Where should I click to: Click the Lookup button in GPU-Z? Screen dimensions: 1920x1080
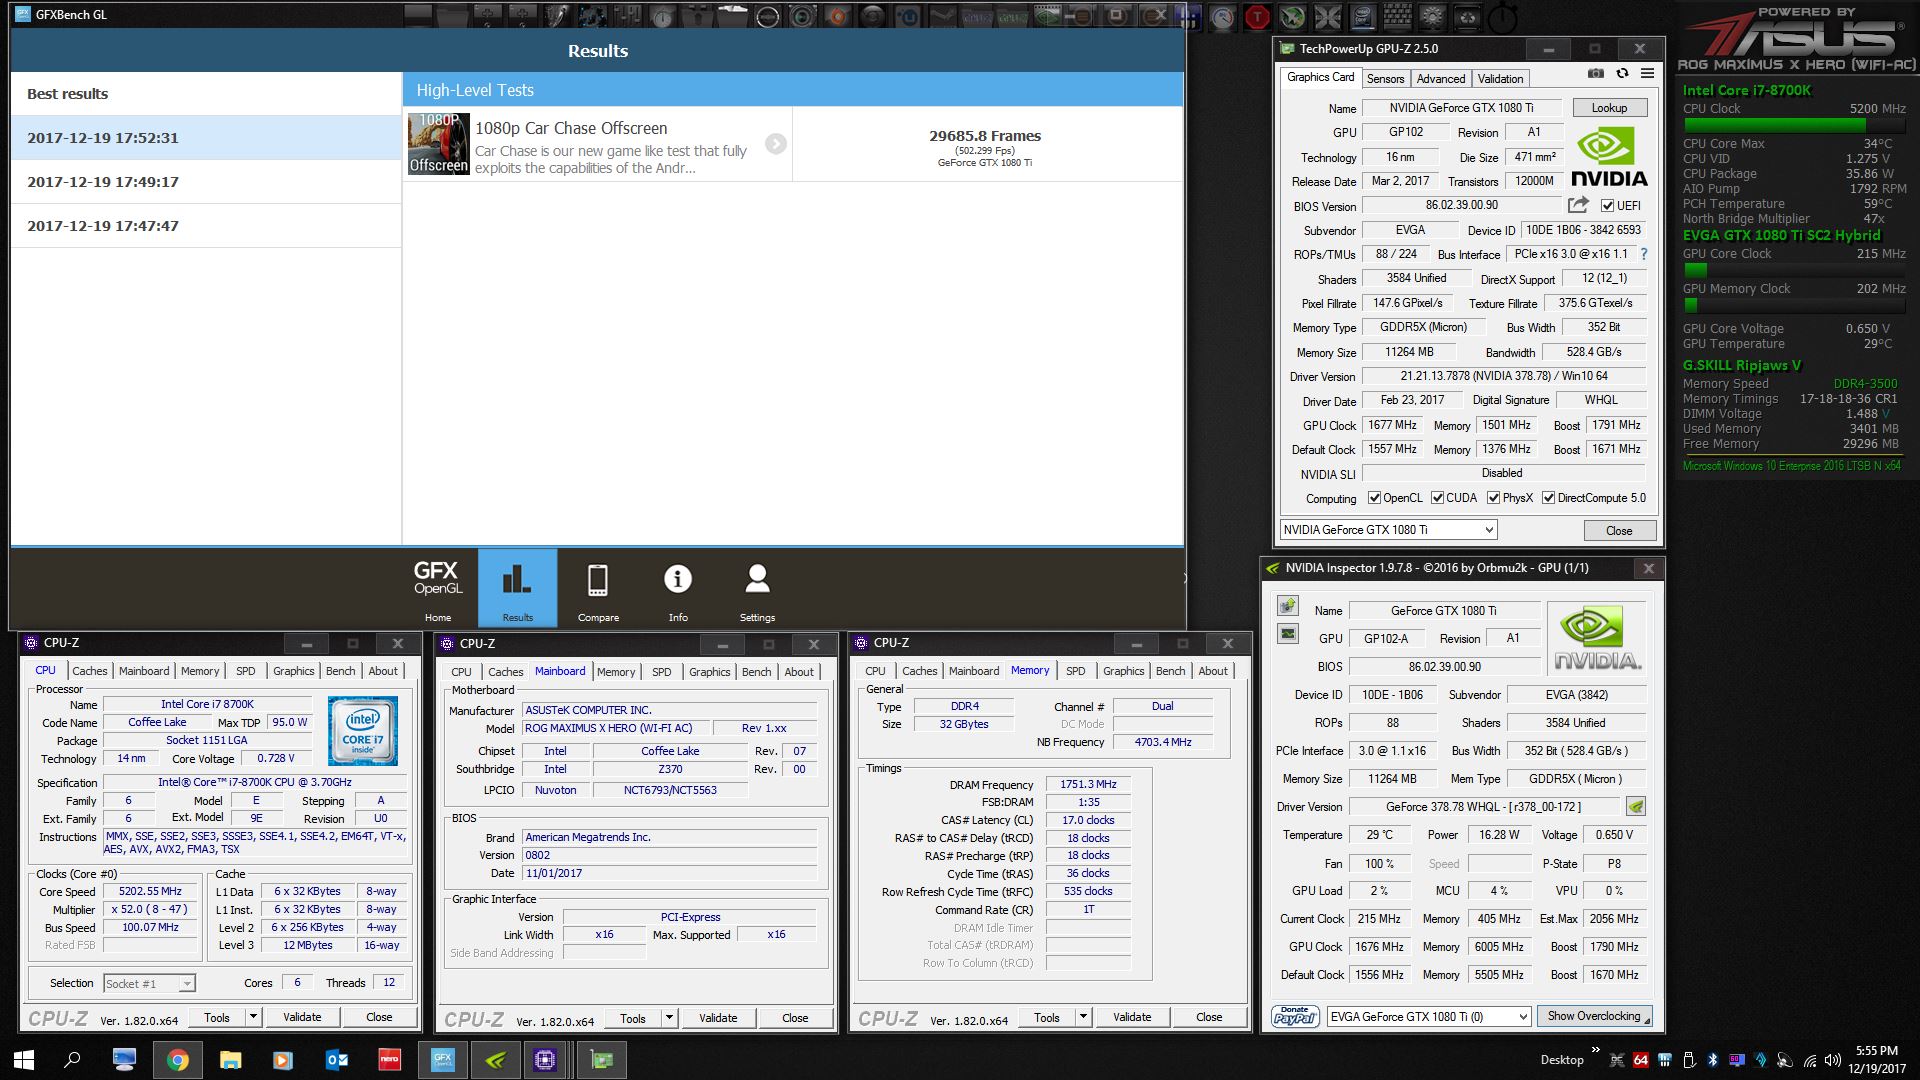coord(1609,108)
